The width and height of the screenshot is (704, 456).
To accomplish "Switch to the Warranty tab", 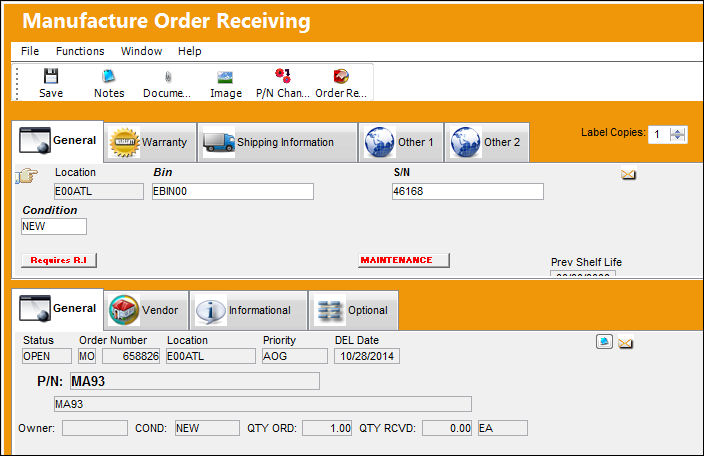I will pyautogui.click(x=150, y=142).
